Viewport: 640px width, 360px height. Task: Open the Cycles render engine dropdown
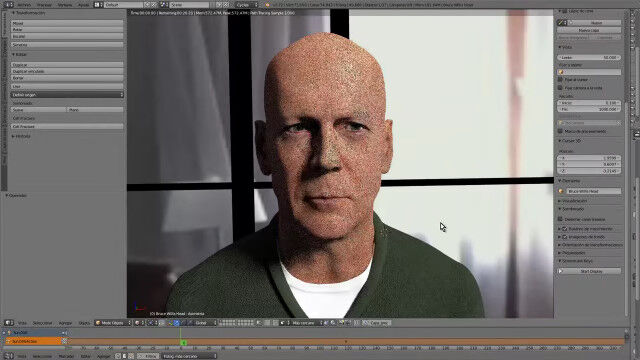tap(246, 5)
